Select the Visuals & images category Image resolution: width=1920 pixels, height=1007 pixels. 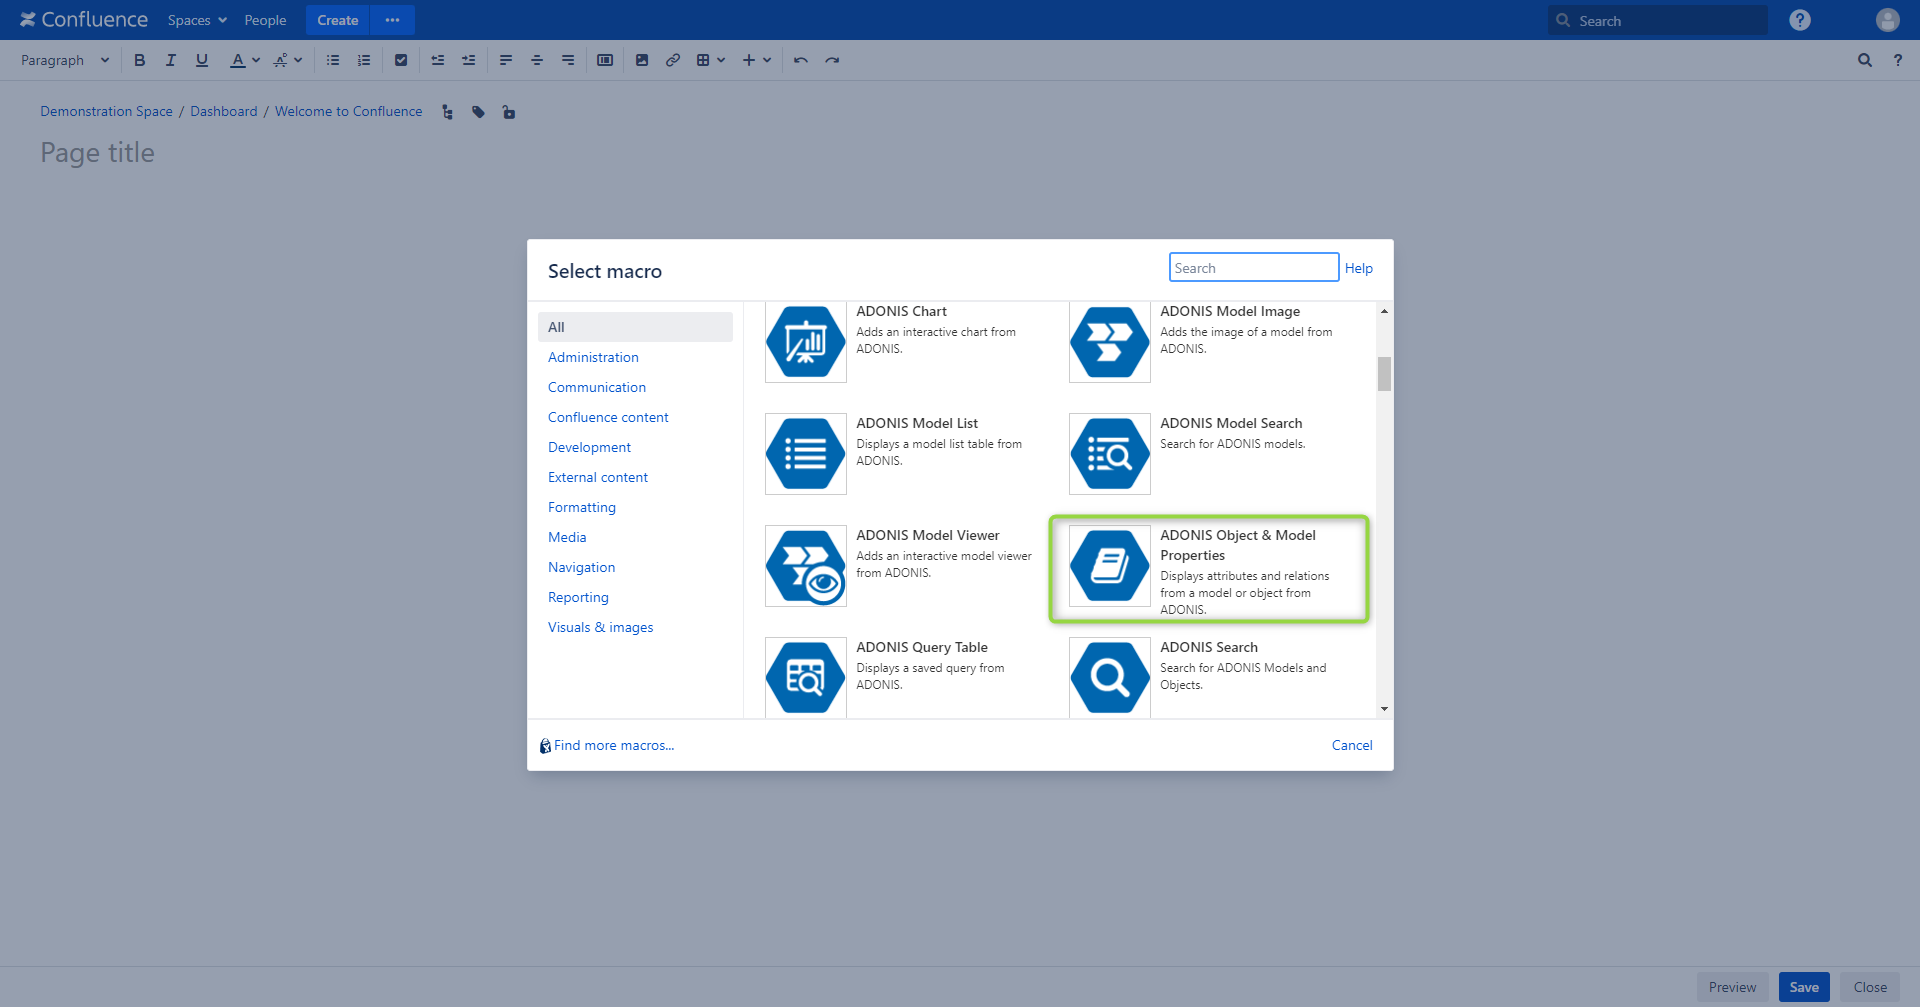pos(600,627)
